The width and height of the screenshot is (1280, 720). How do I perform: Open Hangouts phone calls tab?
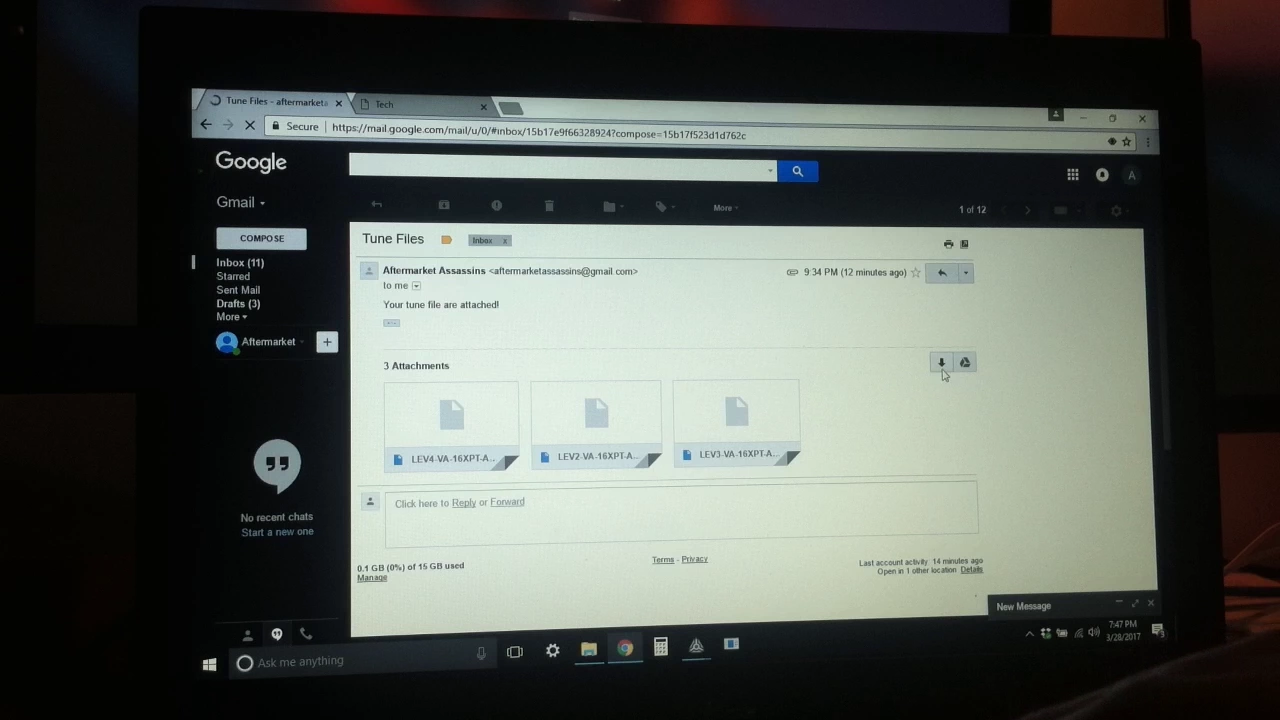pos(306,634)
